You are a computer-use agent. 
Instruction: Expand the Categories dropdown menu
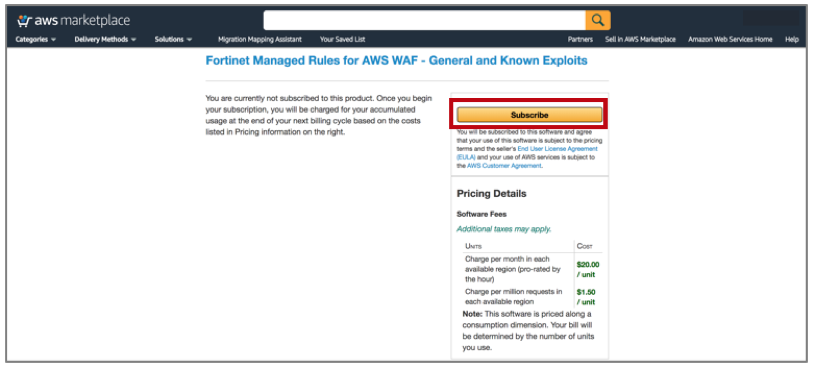(36, 39)
